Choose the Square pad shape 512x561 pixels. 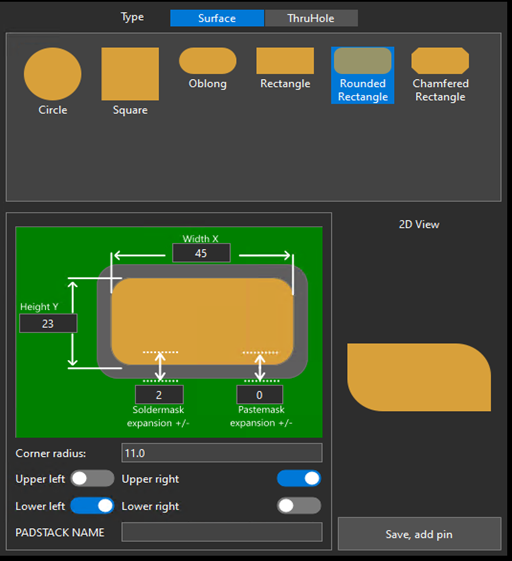(130, 82)
